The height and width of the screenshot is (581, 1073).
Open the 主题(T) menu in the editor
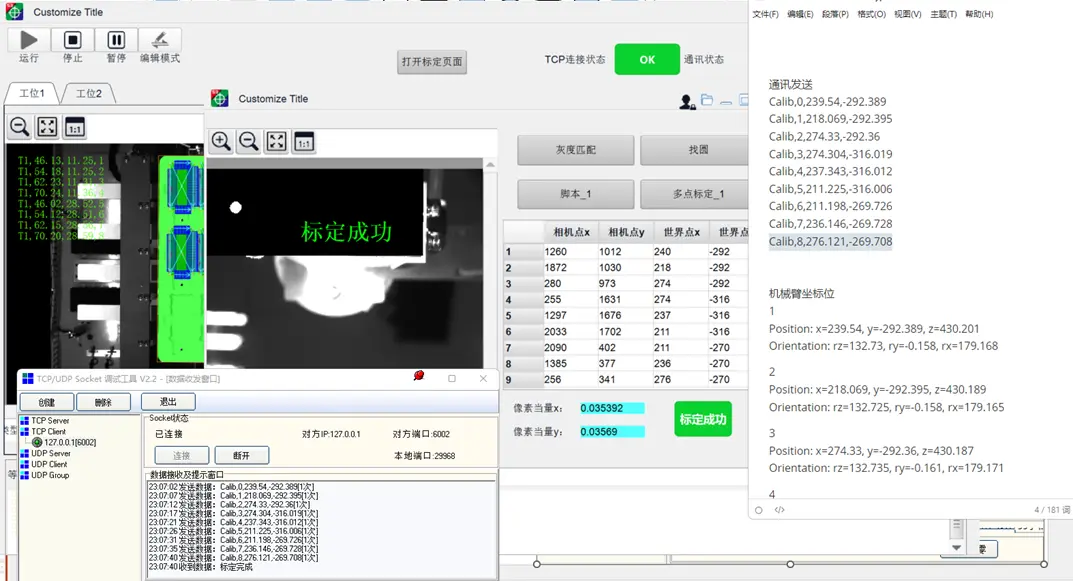coord(943,14)
